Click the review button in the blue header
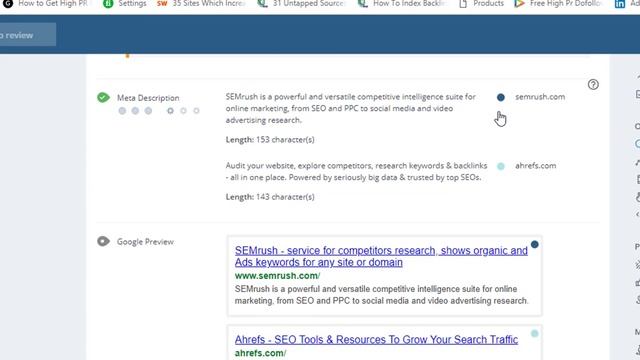This screenshot has width=640, height=360. 27,35
